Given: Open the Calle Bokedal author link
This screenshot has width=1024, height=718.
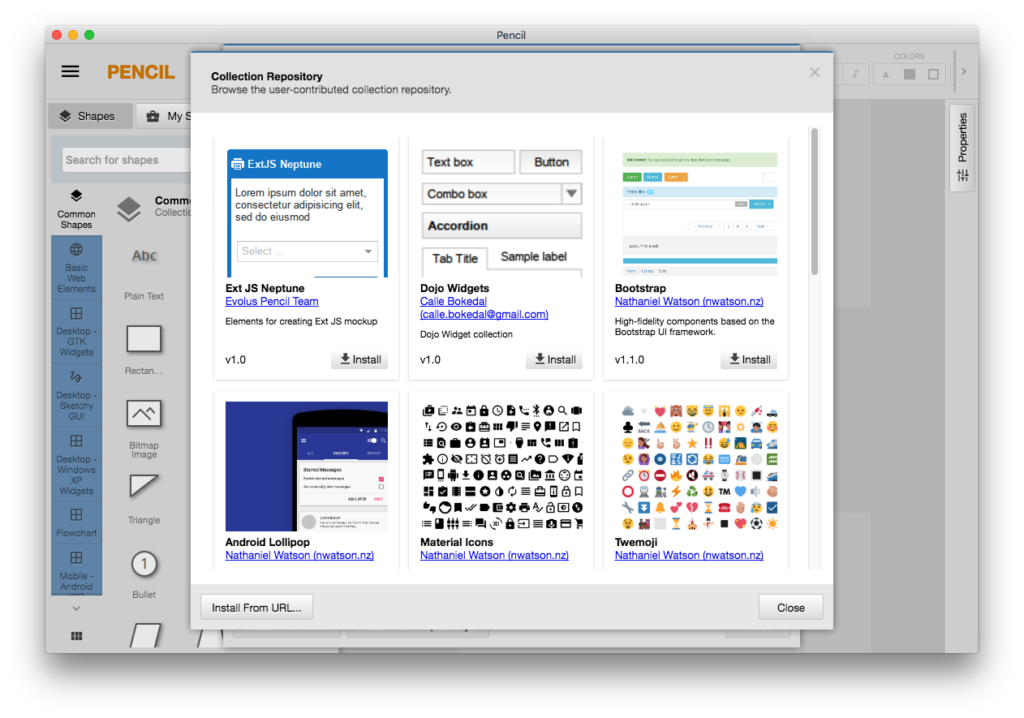Looking at the screenshot, I should pyautogui.click(x=484, y=308).
